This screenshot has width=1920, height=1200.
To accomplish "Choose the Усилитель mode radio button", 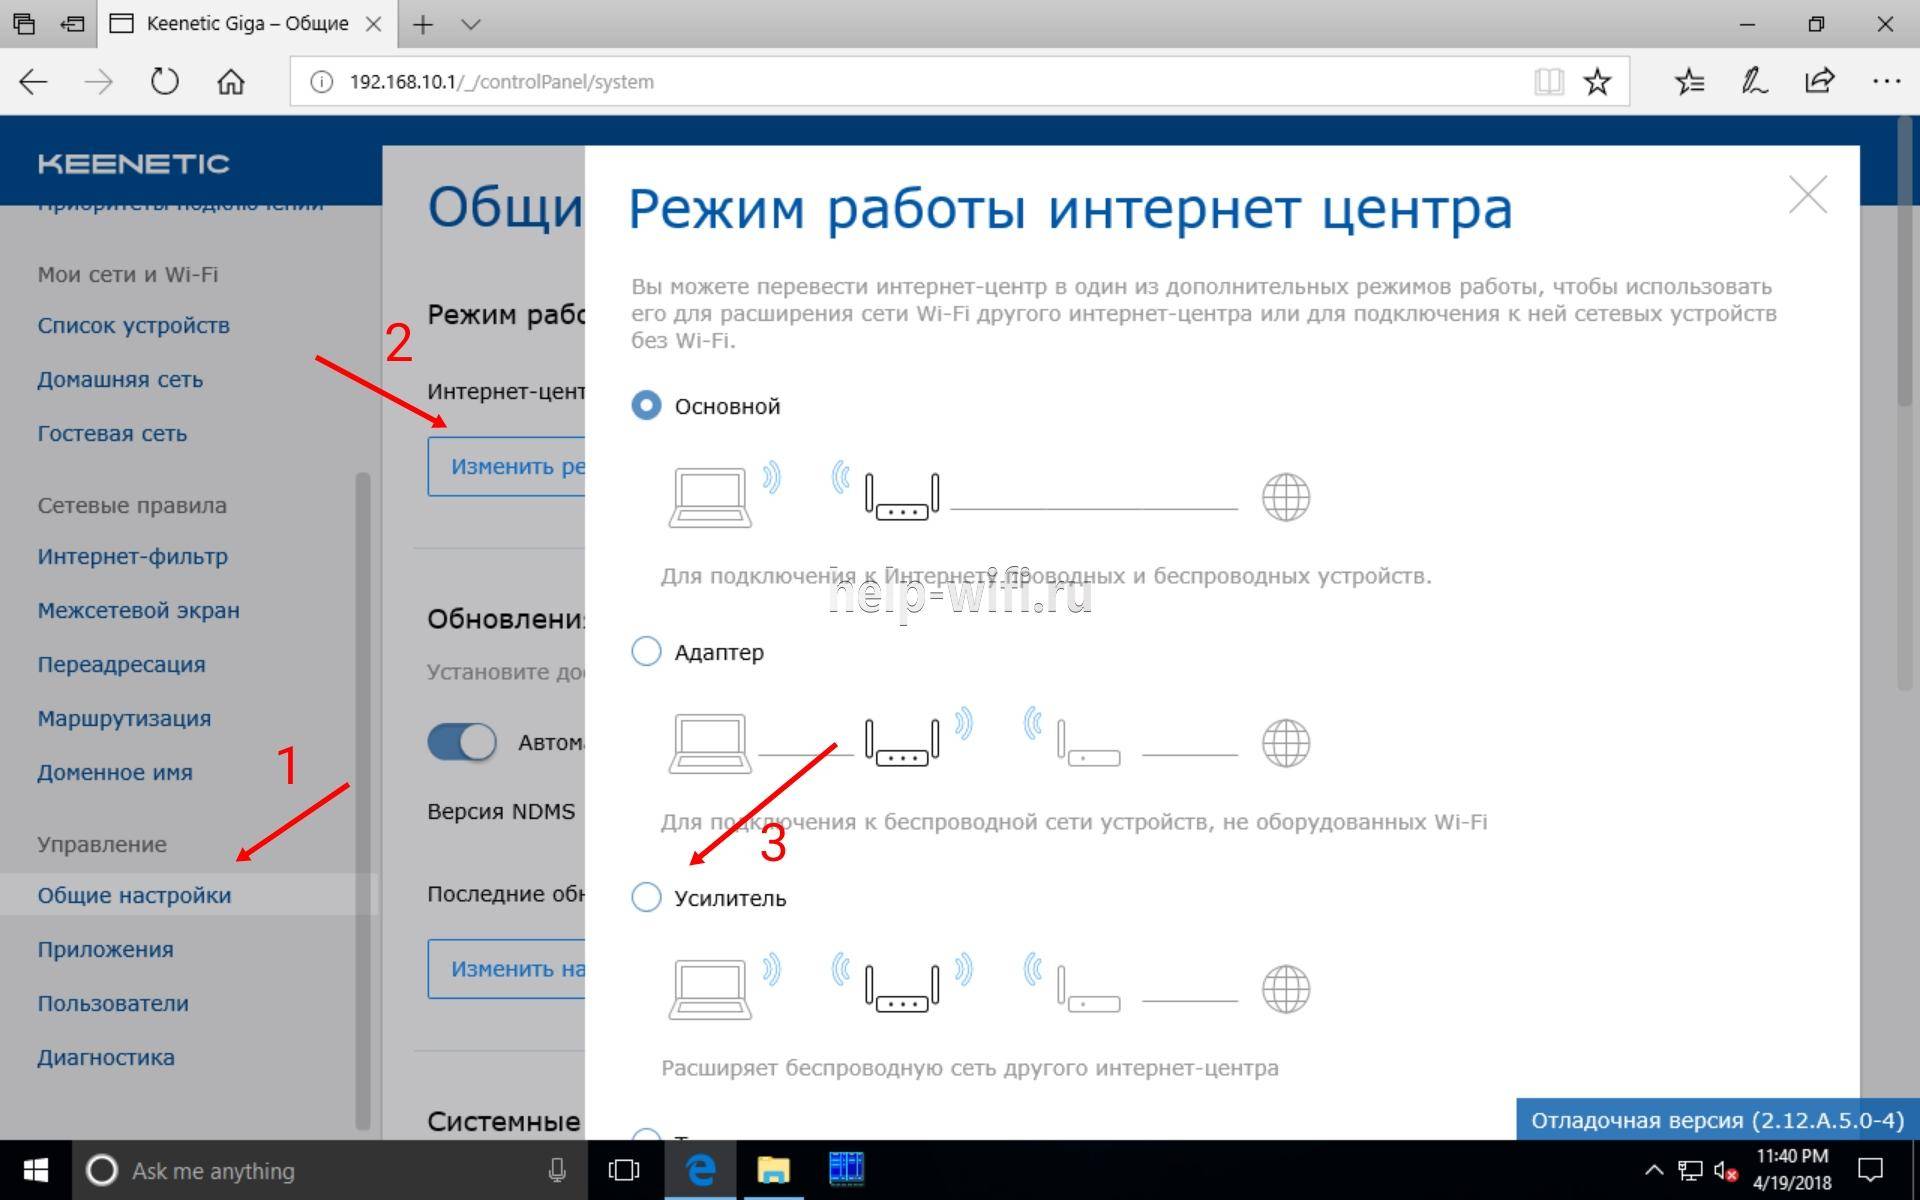I will click(646, 897).
